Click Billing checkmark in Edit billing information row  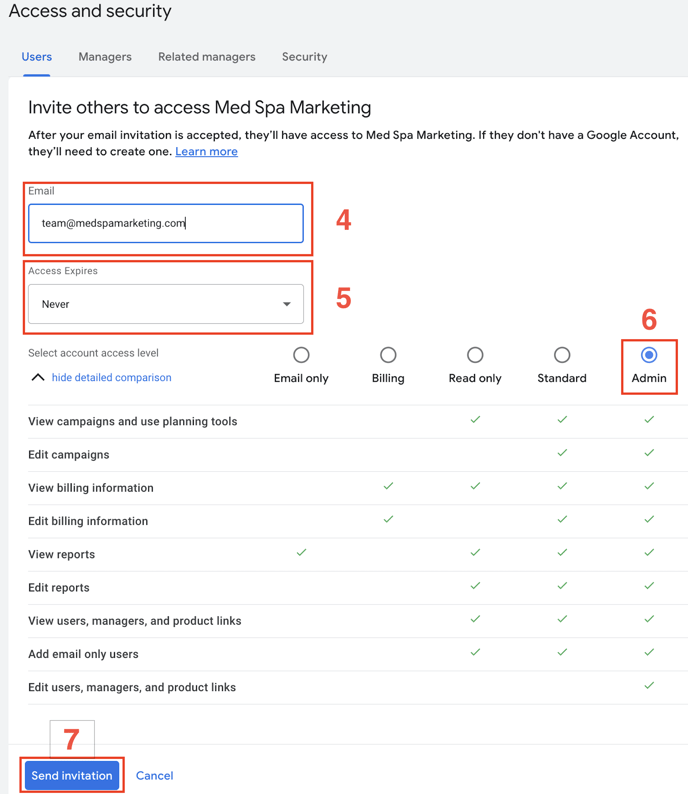tap(388, 520)
